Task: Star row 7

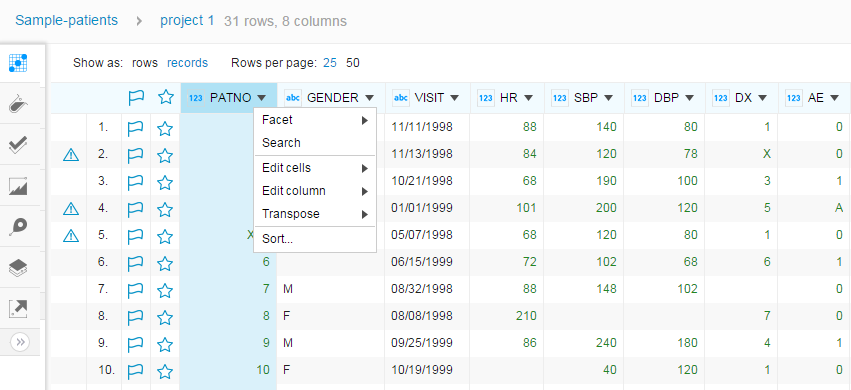Action: click(165, 290)
